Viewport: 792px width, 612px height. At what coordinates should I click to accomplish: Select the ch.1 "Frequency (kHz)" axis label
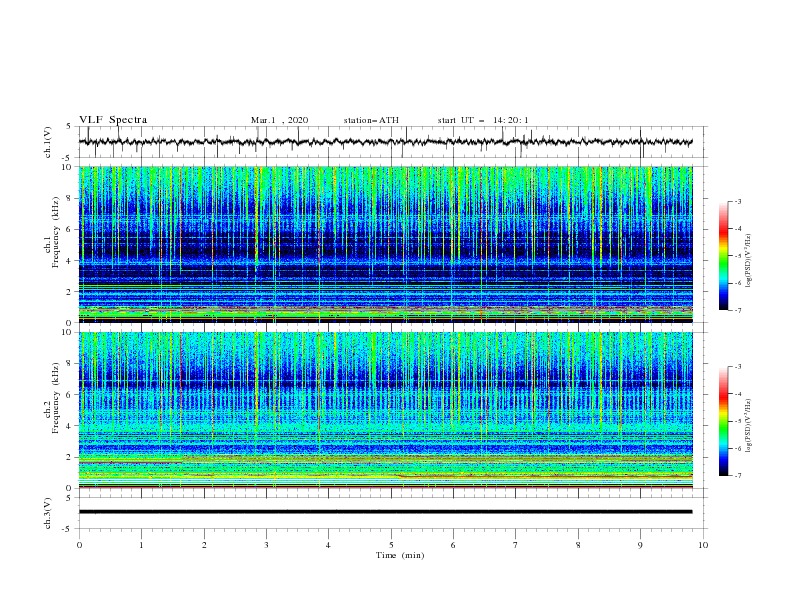pos(56,232)
